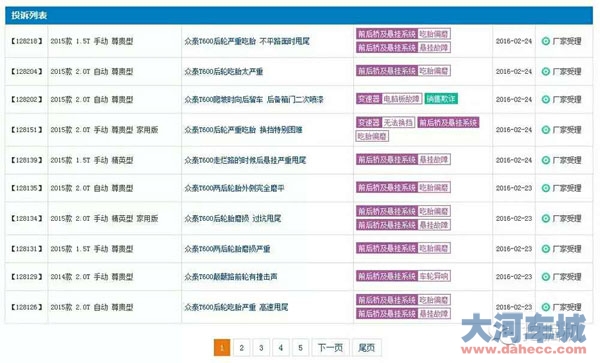The height and width of the screenshot is (363, 600).
Task: Open complaint 众泰T600后轮吃胎太严重
Action: click(x=223, y=72)
